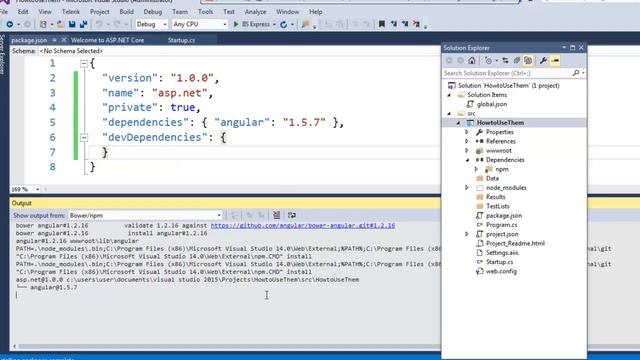This screenshot has width=640, height=360.
Task: Click the Clear All output icon
Action: pyautogui.click(x=276, y=215)
